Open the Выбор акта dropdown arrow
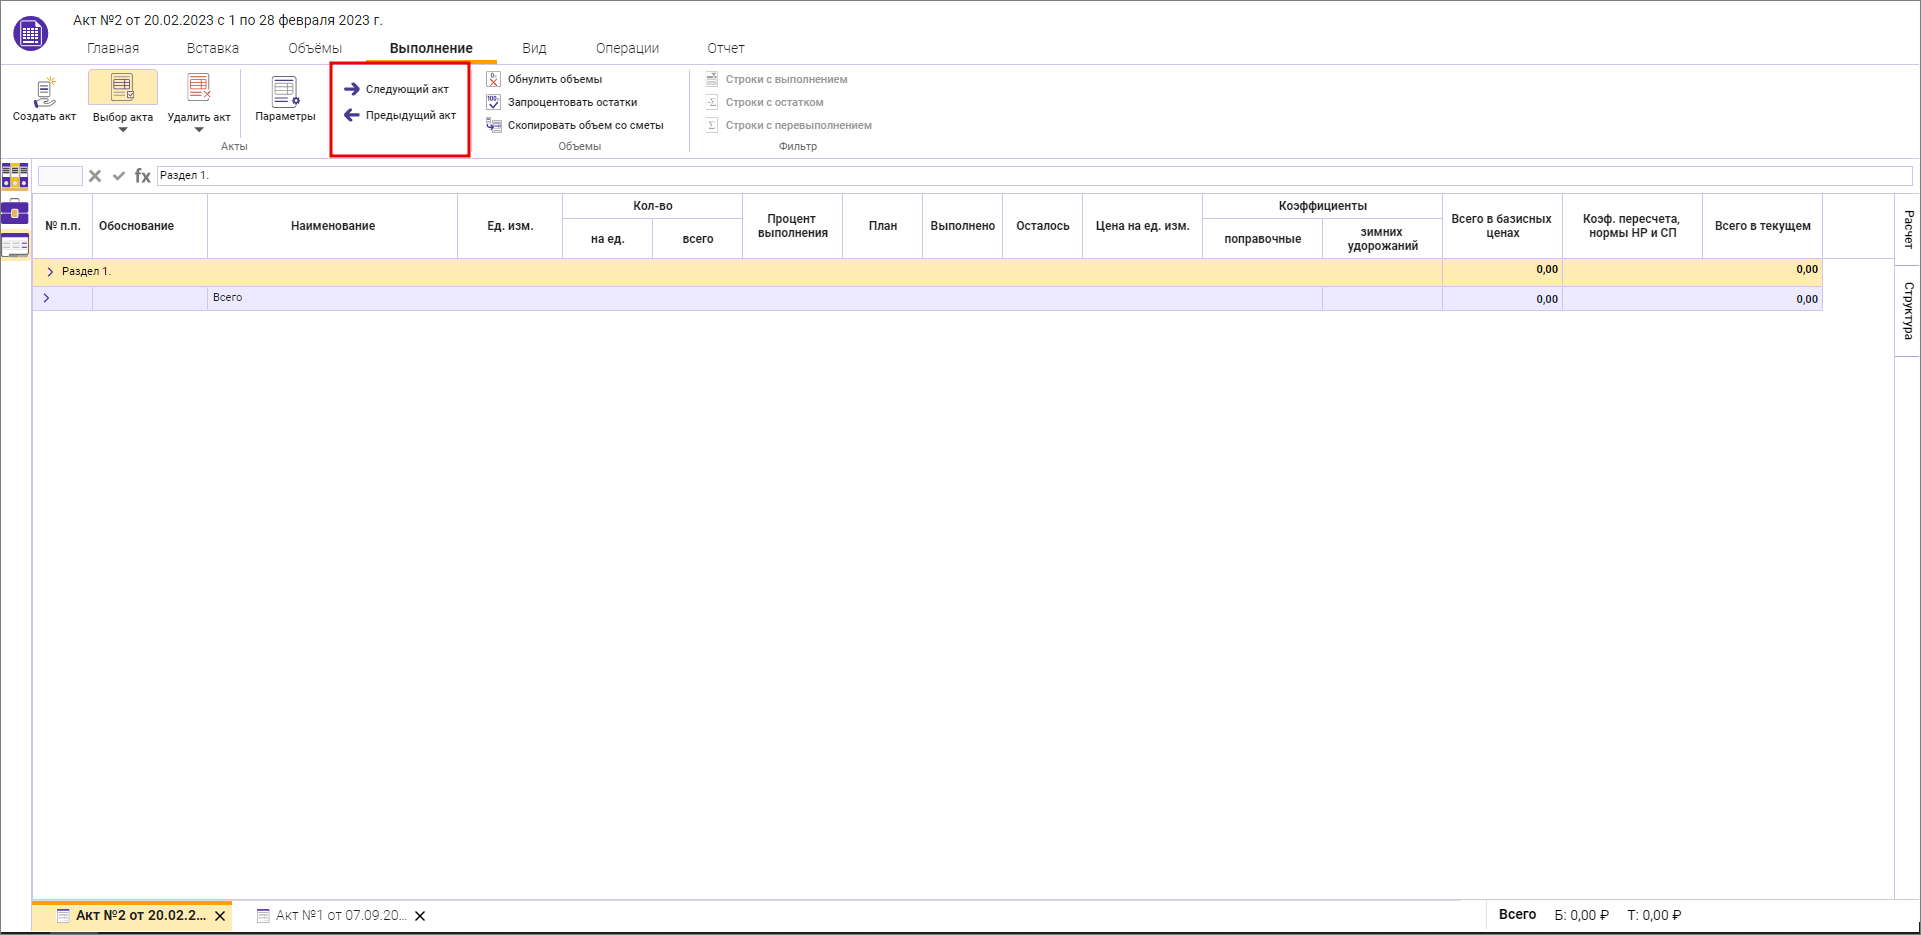 (123, 130)
